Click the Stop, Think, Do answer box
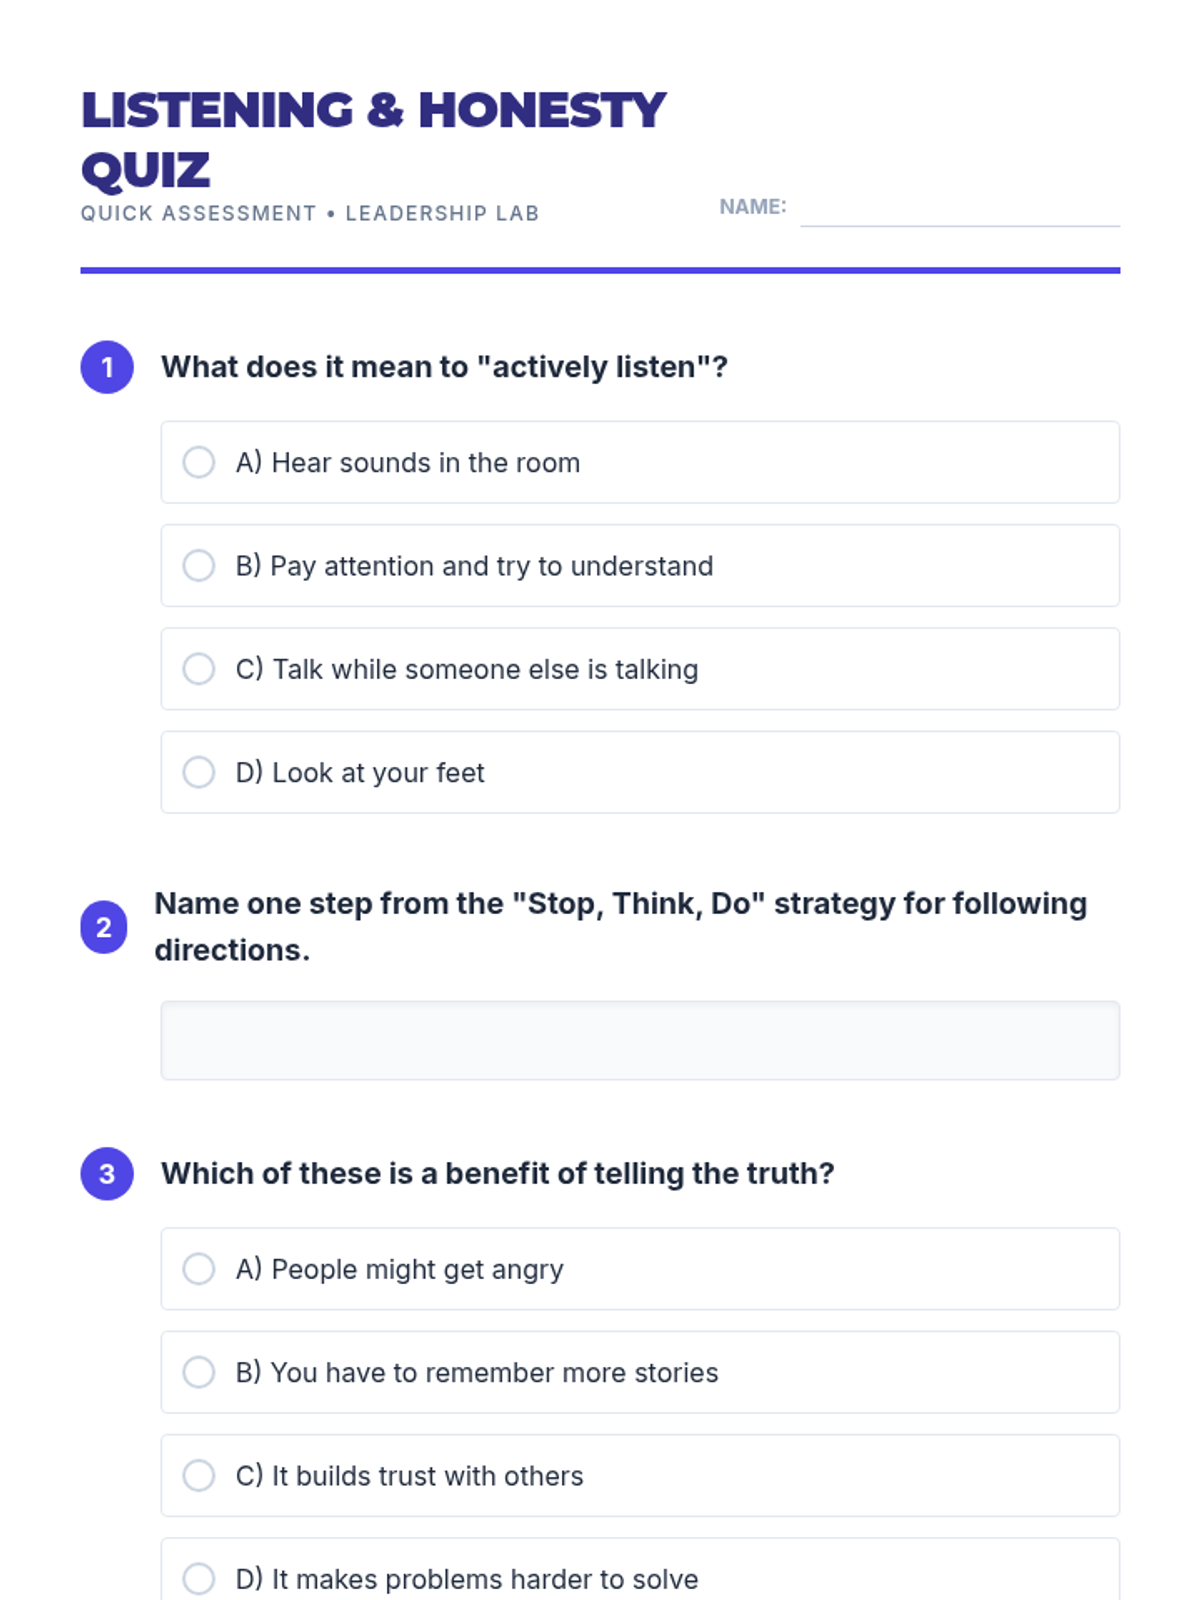Screen dimensions: 1200x1600 pyautogui.click(x=640, y=1040)
